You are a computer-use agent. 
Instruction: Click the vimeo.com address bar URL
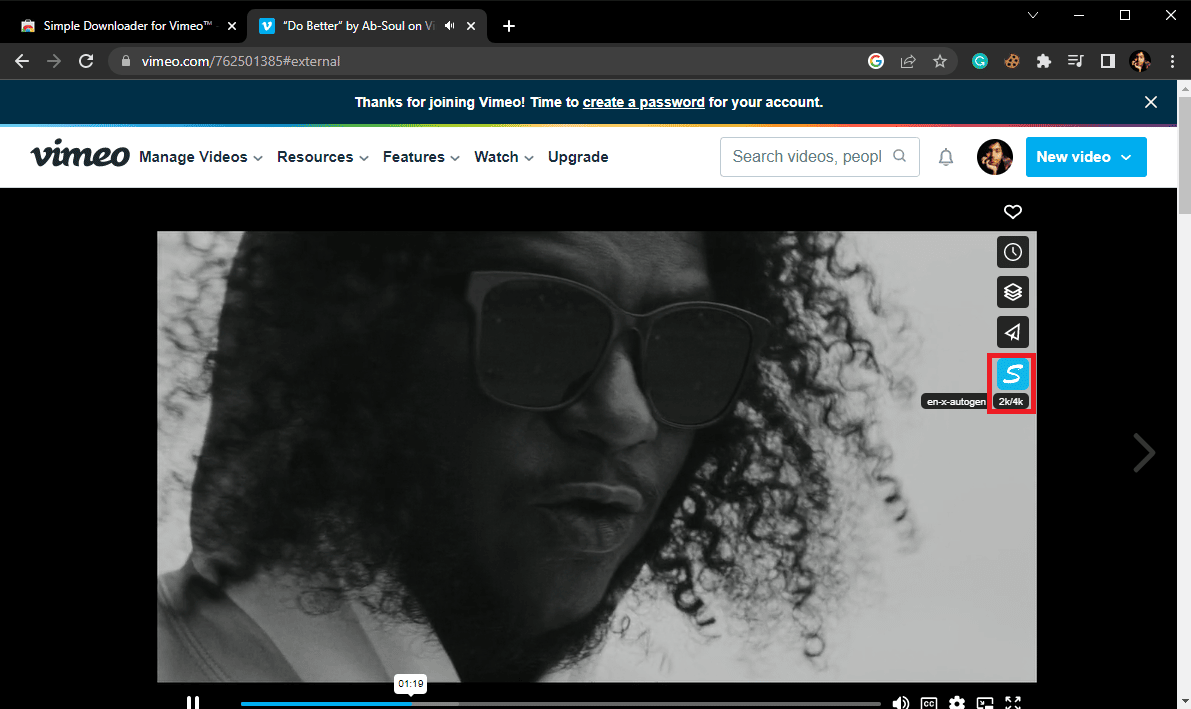pyautogui.click(x=241, y=62)
